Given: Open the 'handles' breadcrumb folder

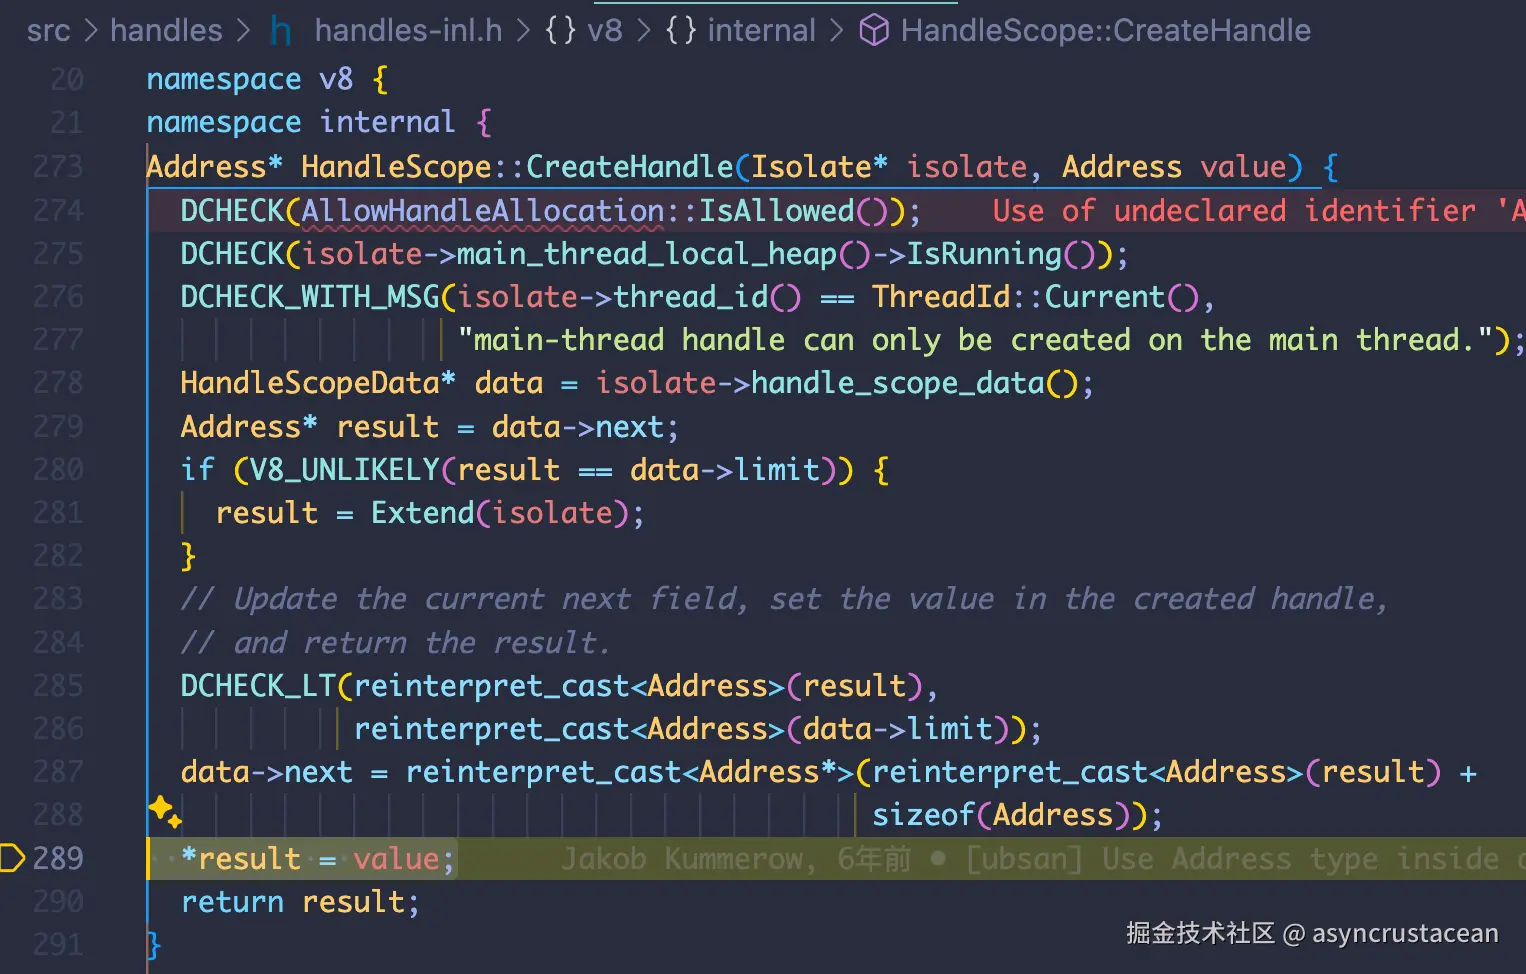Looking at the screenshot, I should click(166, 31).
